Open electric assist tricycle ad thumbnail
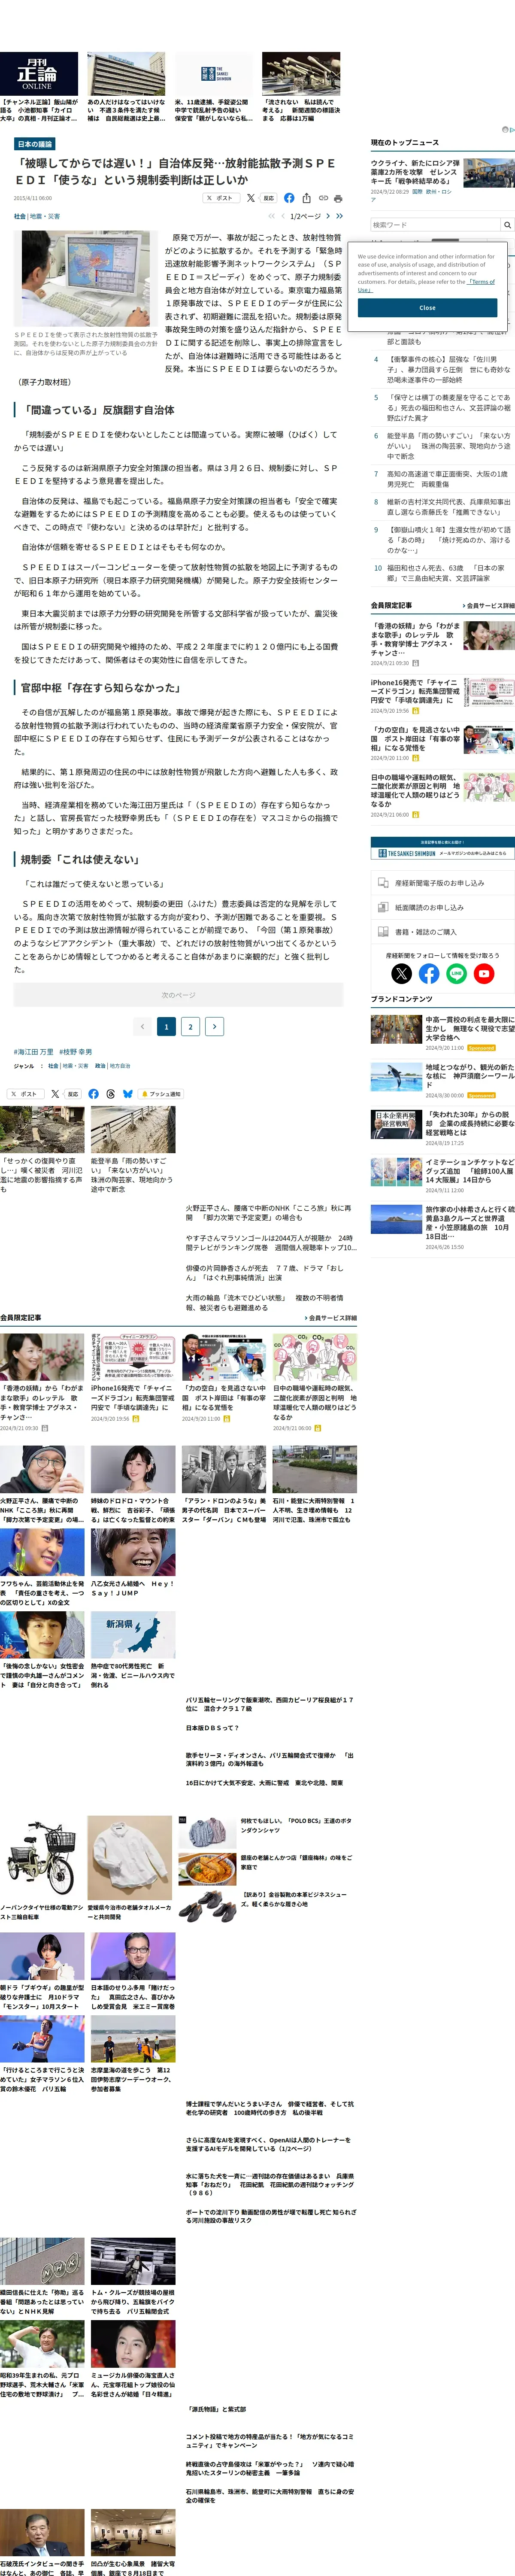Screen dimensions: 515x2576 click(42, 1859)
